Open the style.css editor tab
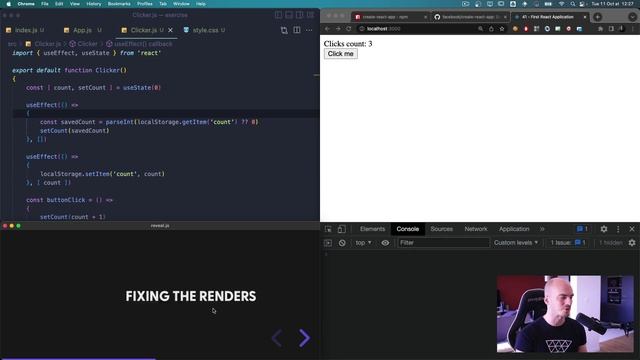 (205, 30)
